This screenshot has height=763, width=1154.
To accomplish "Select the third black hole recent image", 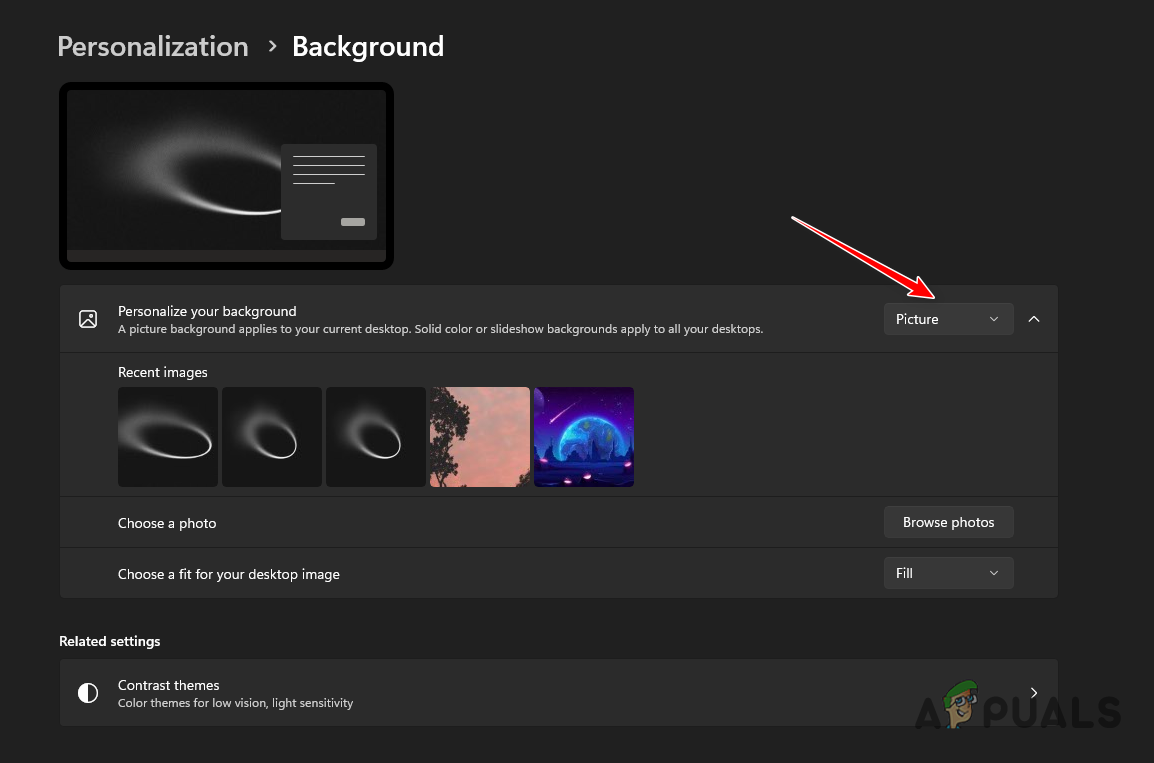I will point(375,437).
